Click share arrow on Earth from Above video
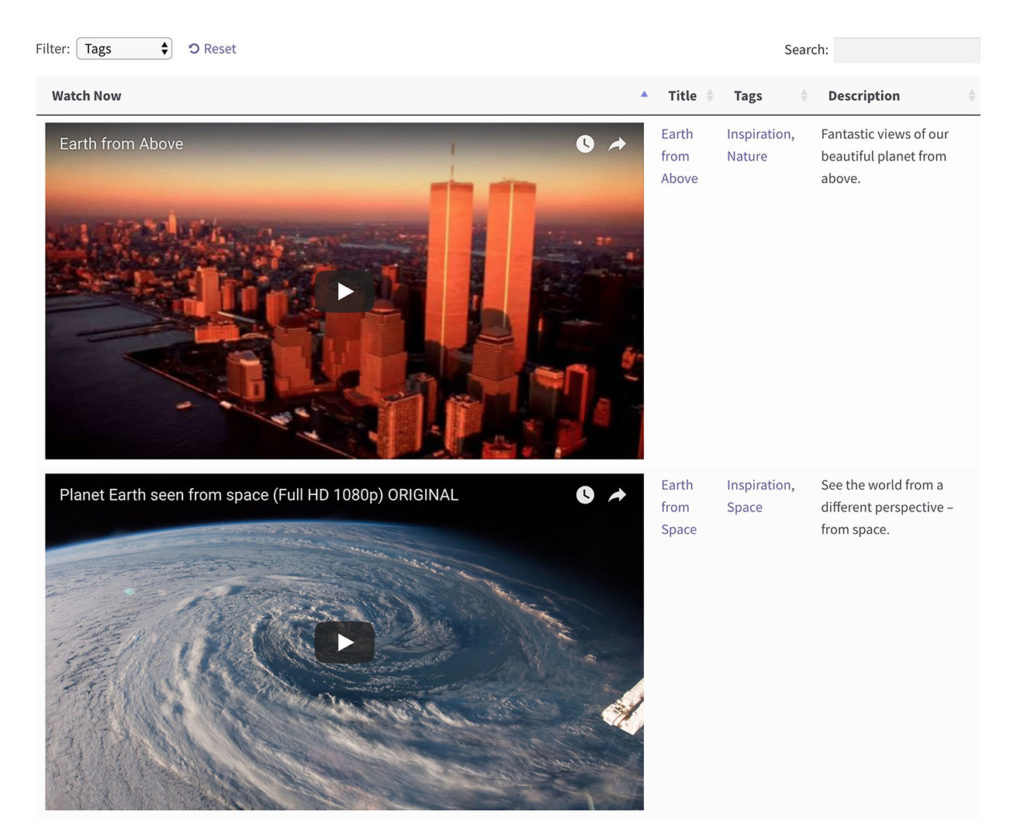Image resolution: width=1024 pixels, height=821 pixels. 617,144
